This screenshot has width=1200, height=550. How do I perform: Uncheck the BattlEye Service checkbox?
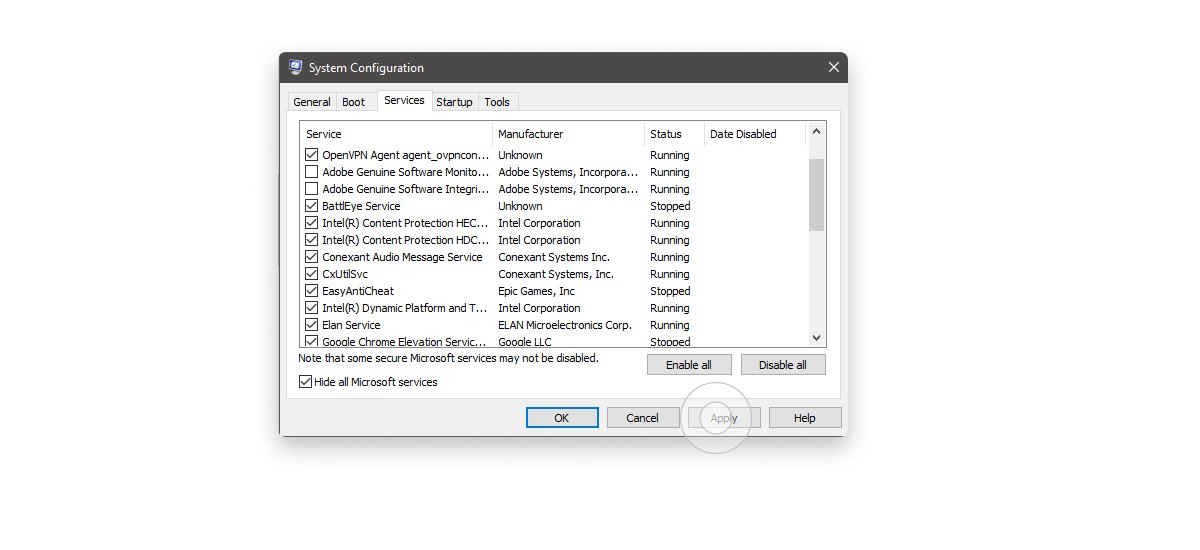click(x=312, y=206)
